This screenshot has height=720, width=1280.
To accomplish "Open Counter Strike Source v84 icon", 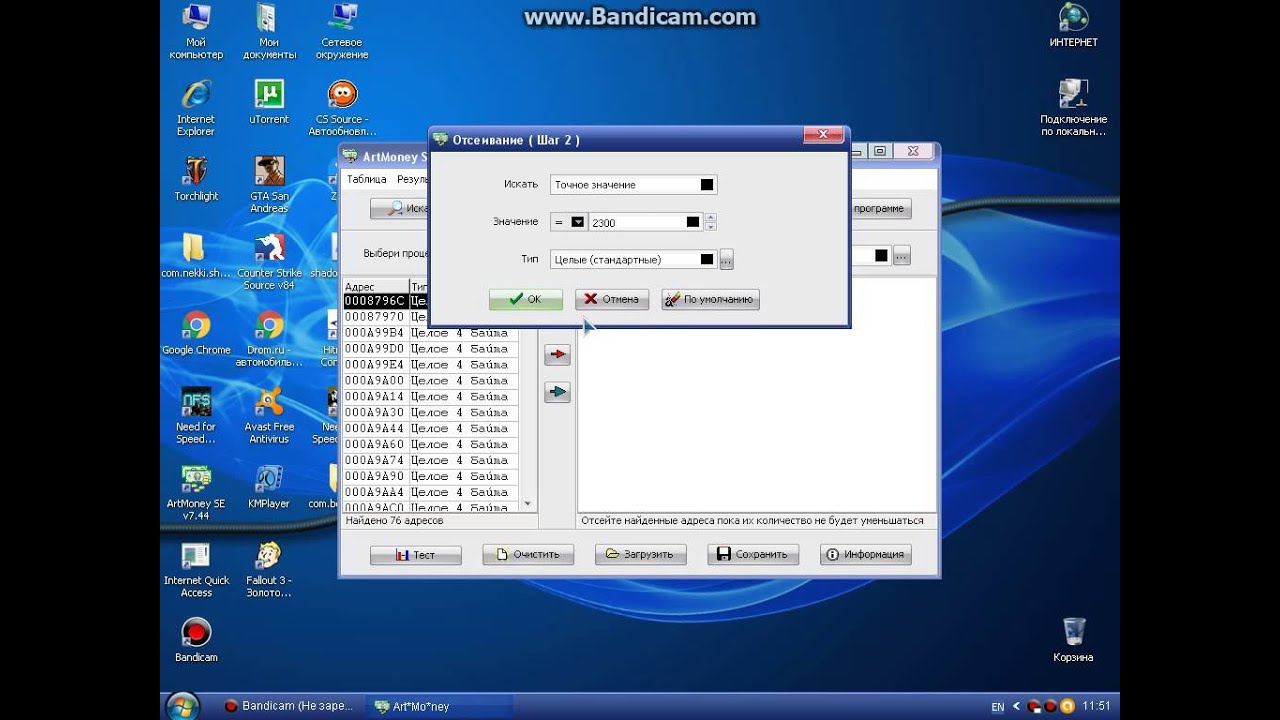I will [x=269, y=262].
